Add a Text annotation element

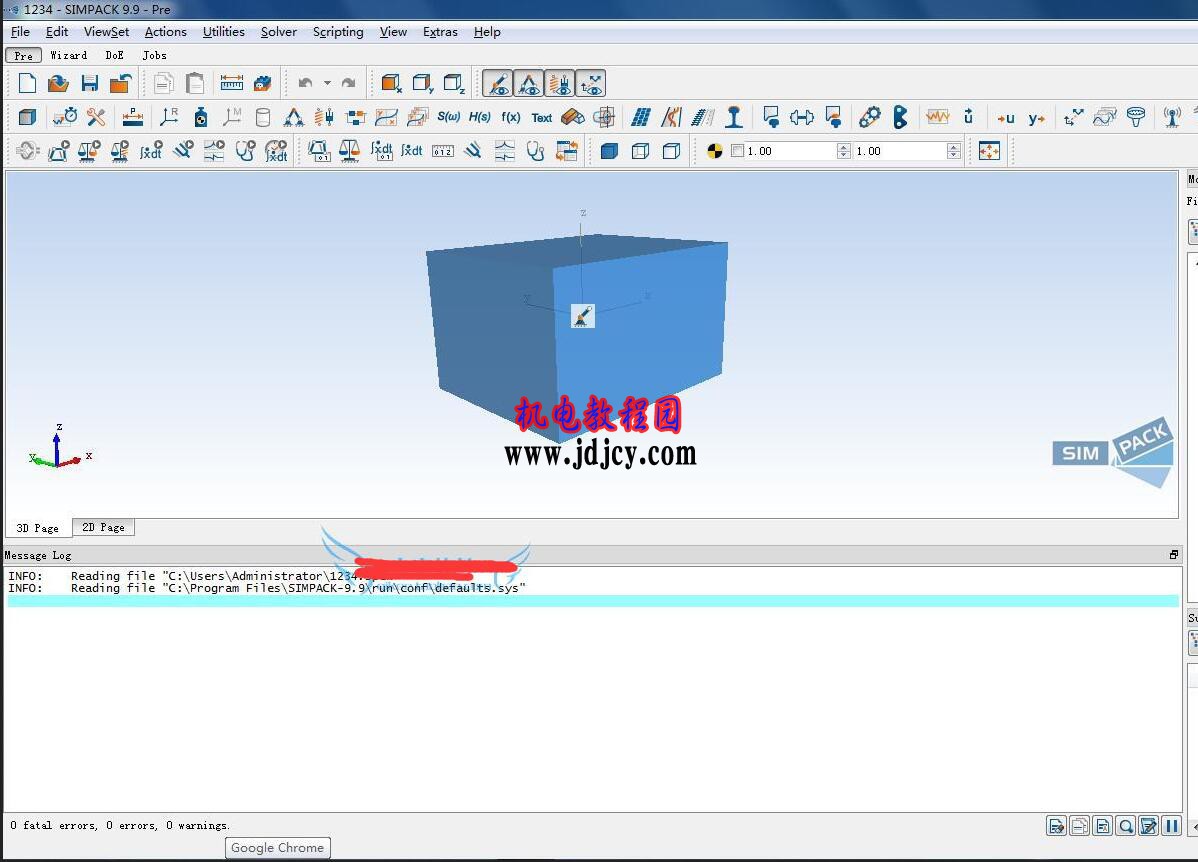click(542, 118)
